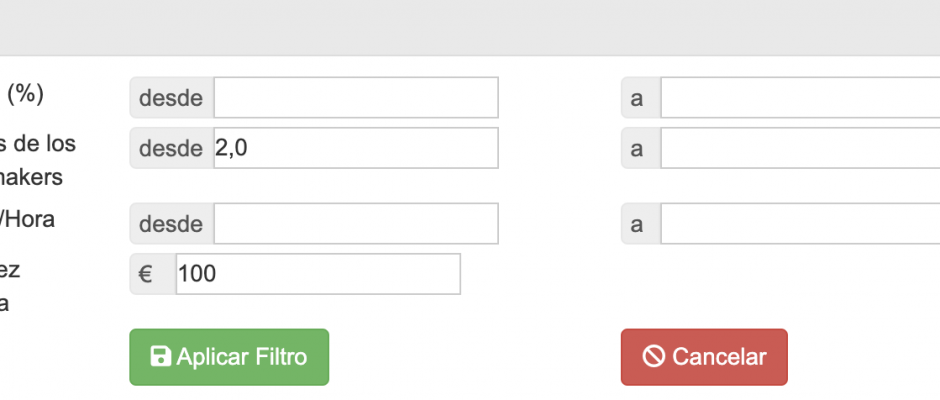Focus the 'a' field in the /Hora row

[x=800, y=224]
